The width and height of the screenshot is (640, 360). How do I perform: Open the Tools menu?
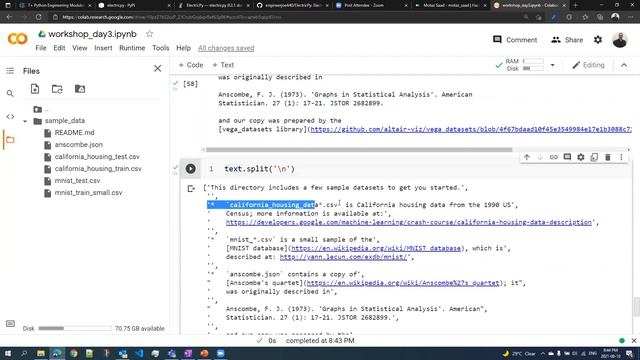pos(160,48)
